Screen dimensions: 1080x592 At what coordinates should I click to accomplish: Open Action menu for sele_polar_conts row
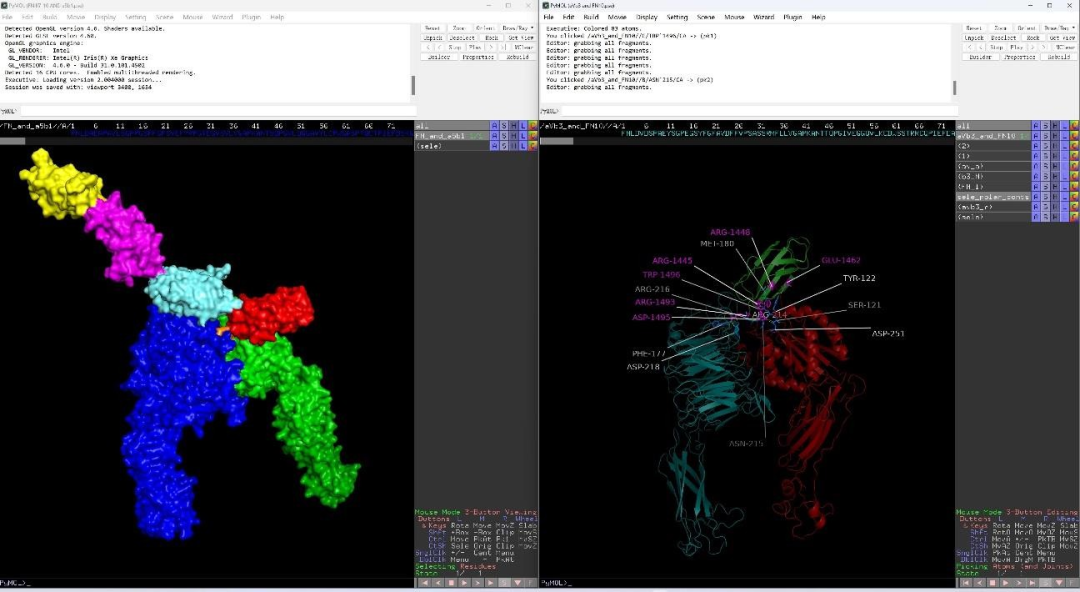click(x=1036, y=197)
